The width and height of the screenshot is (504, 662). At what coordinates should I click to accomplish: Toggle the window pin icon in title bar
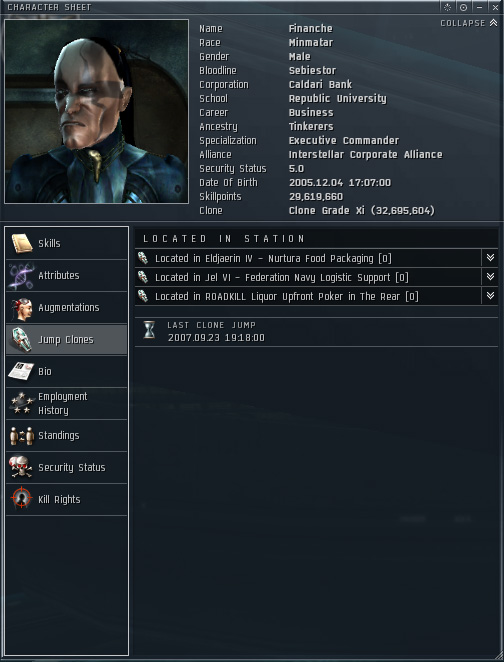[463, 7]
